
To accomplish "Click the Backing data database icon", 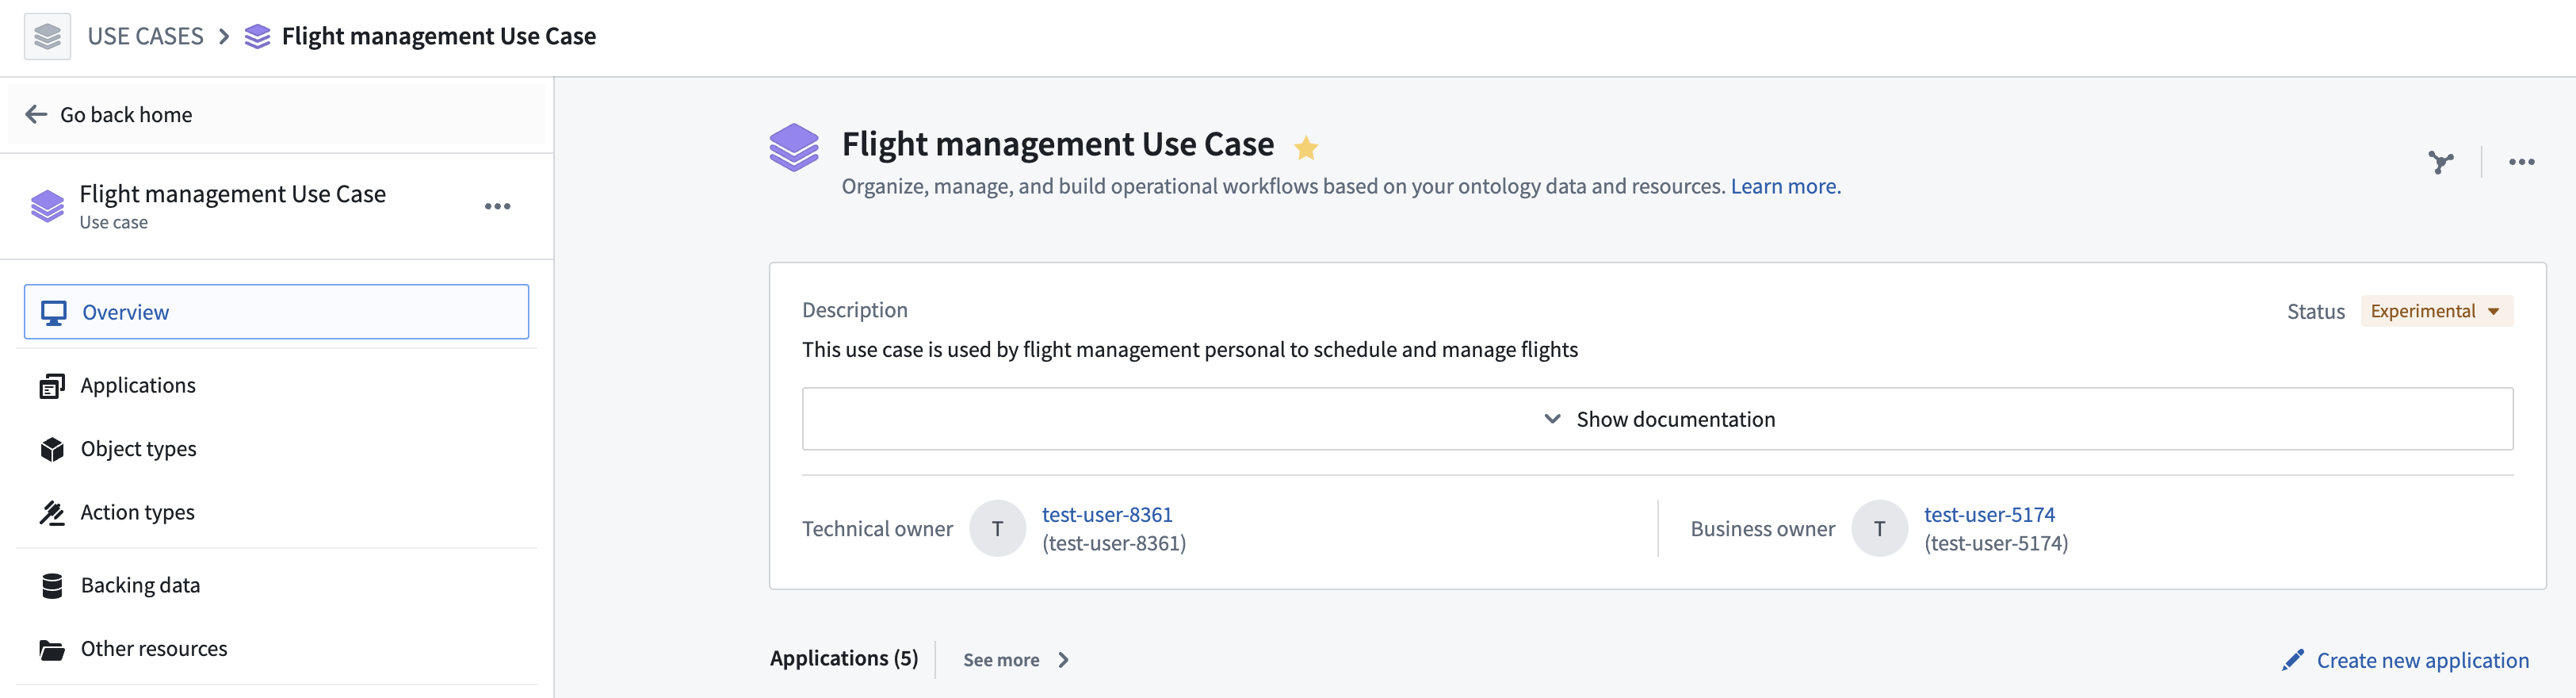I will (x=52, y=586).
